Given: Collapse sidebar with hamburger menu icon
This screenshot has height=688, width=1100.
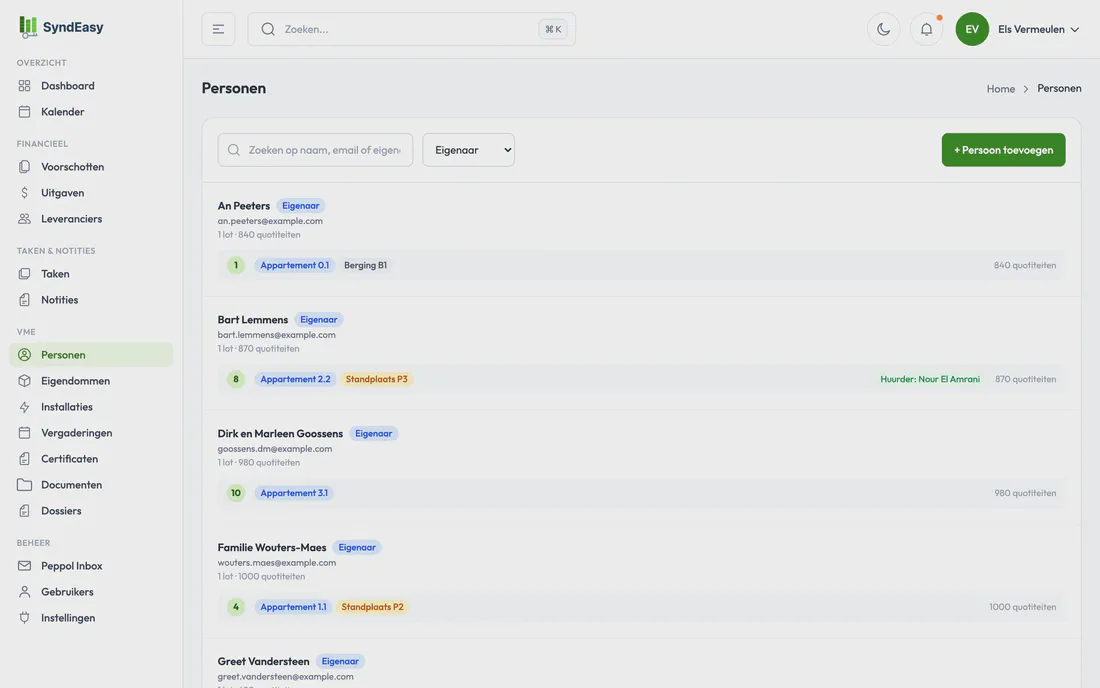Looking at the screenshot, I should point(218,29).
